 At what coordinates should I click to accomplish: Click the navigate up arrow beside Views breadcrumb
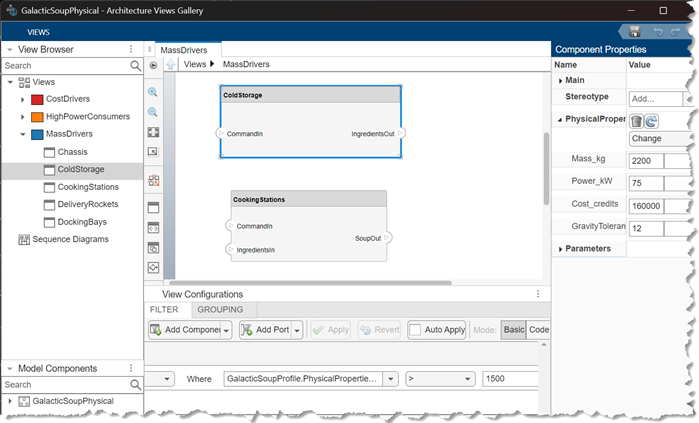[171, 64]
